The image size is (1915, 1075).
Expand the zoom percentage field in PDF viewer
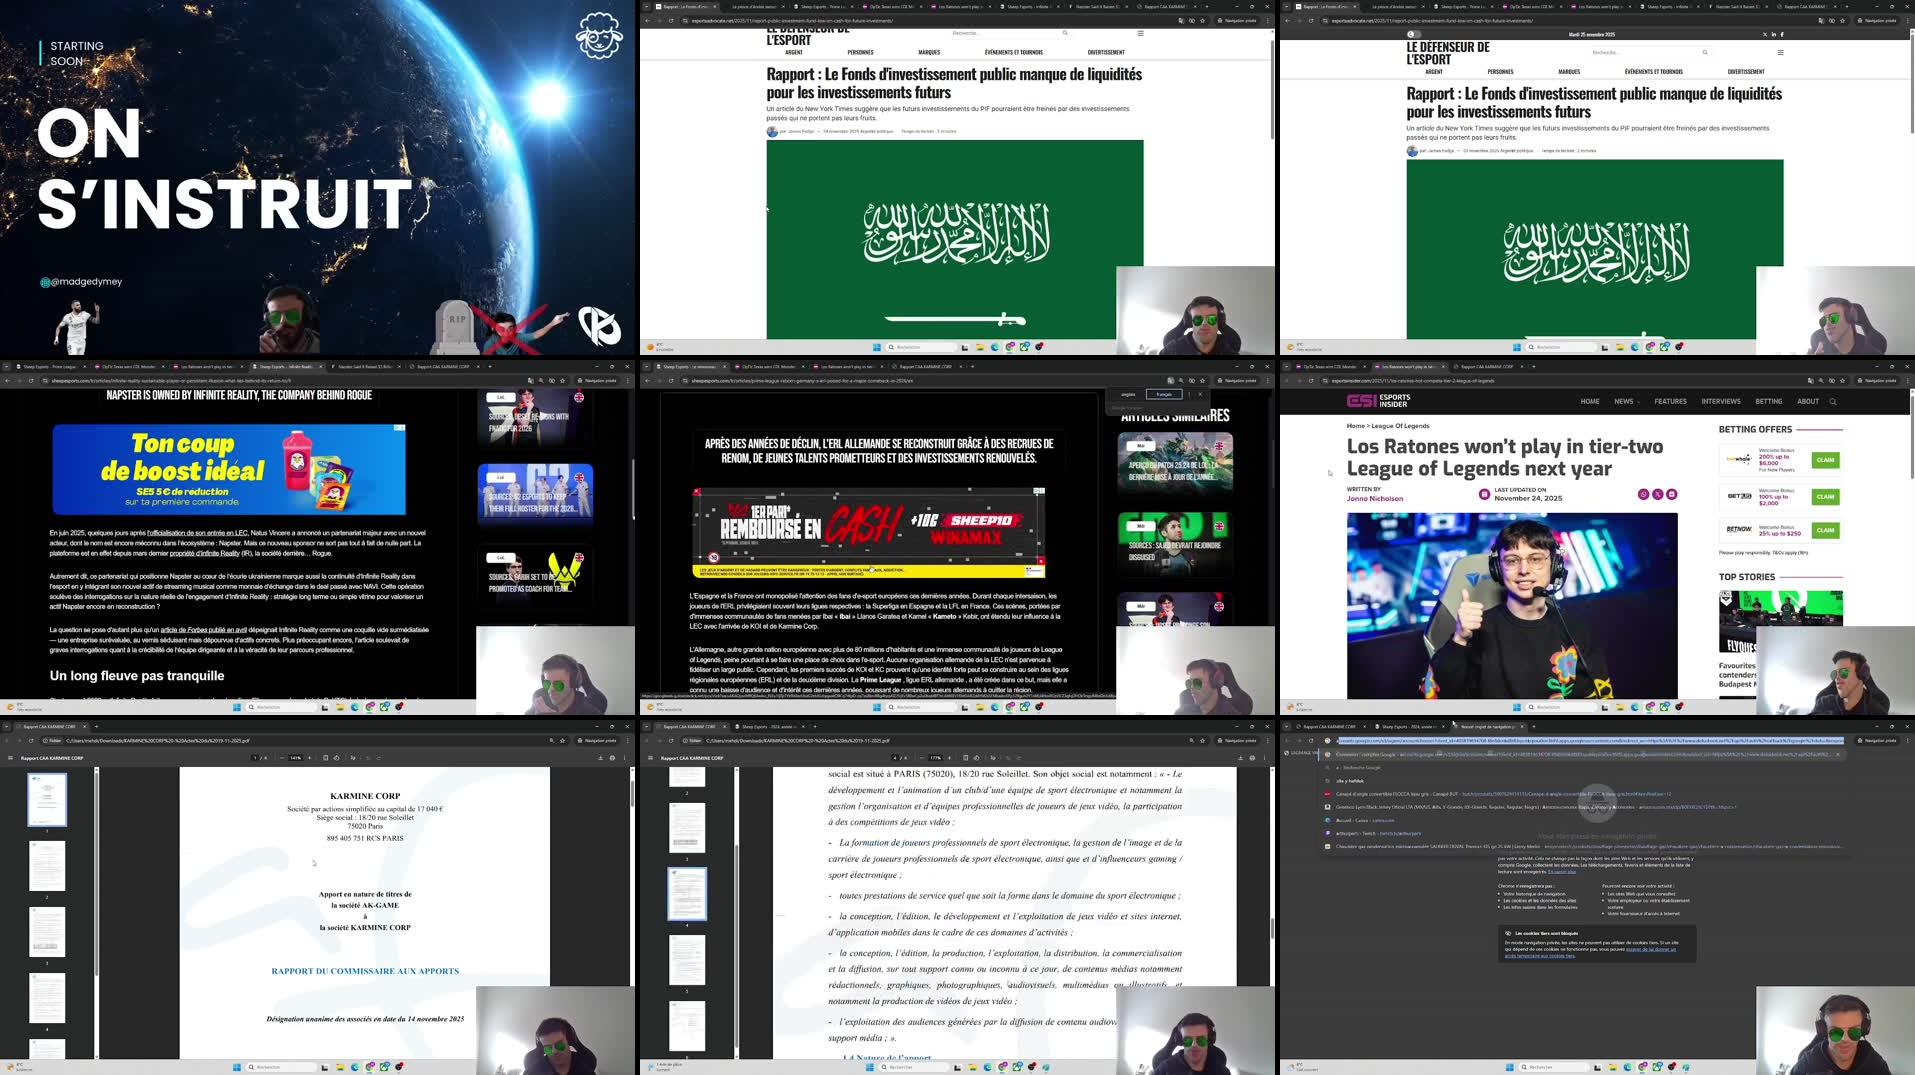click(294, 757)
